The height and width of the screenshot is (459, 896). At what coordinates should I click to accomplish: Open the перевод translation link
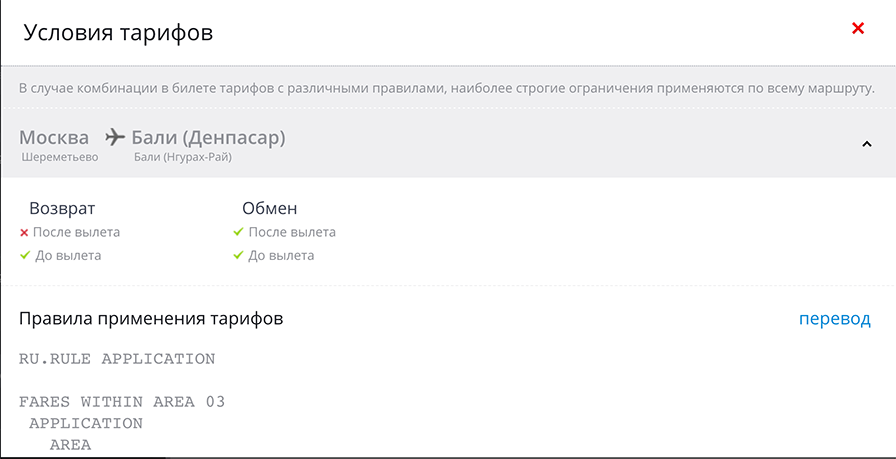pyautogui.click(x=834, y=319)
